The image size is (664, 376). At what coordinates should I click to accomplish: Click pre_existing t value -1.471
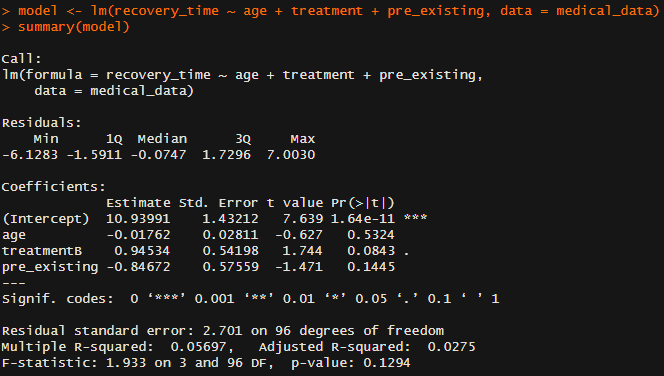[299, 267]
